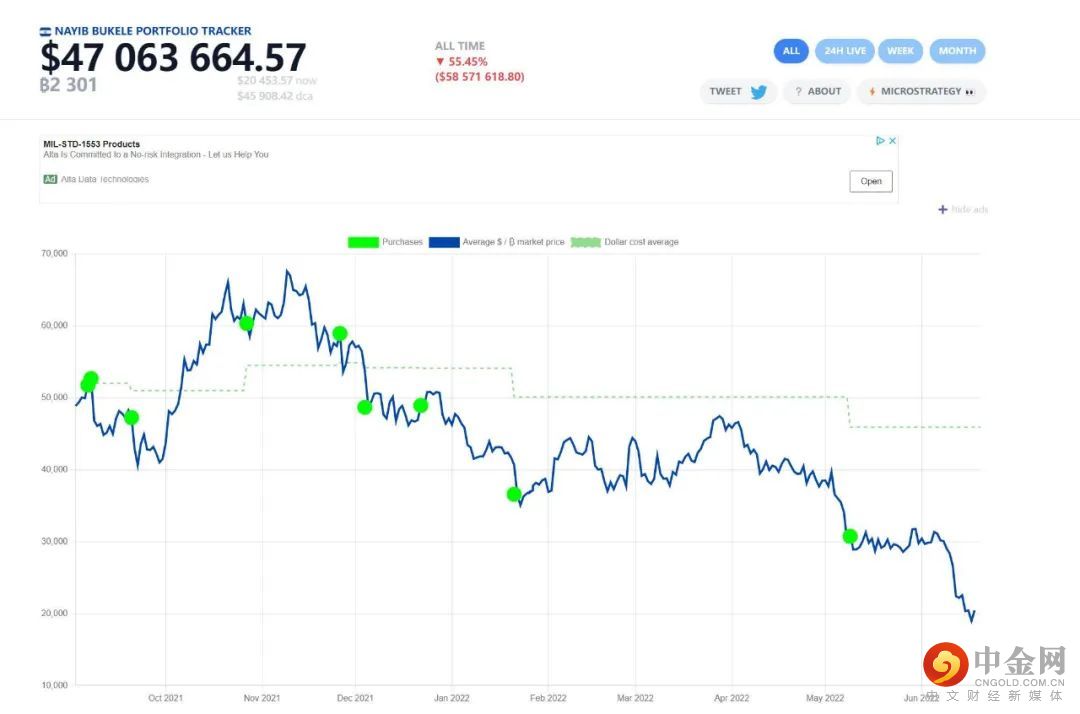Click the AdChoices triangle icon
The width and height of the screenshot is (1080, 714).
pos(881,141)
